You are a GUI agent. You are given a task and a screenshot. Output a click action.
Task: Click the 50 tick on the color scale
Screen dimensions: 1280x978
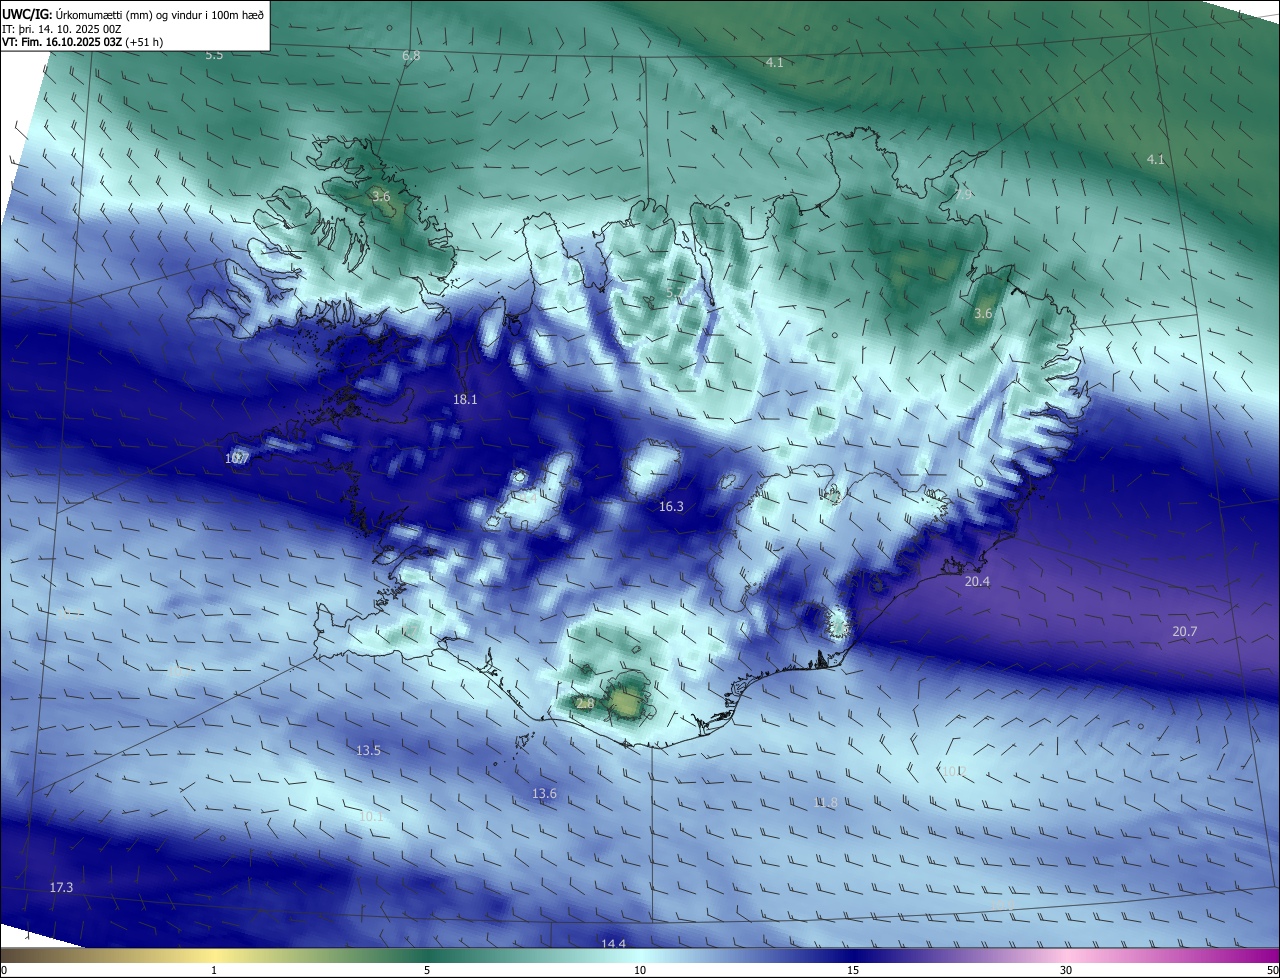pyautogui.click(x=1272, y=970)
